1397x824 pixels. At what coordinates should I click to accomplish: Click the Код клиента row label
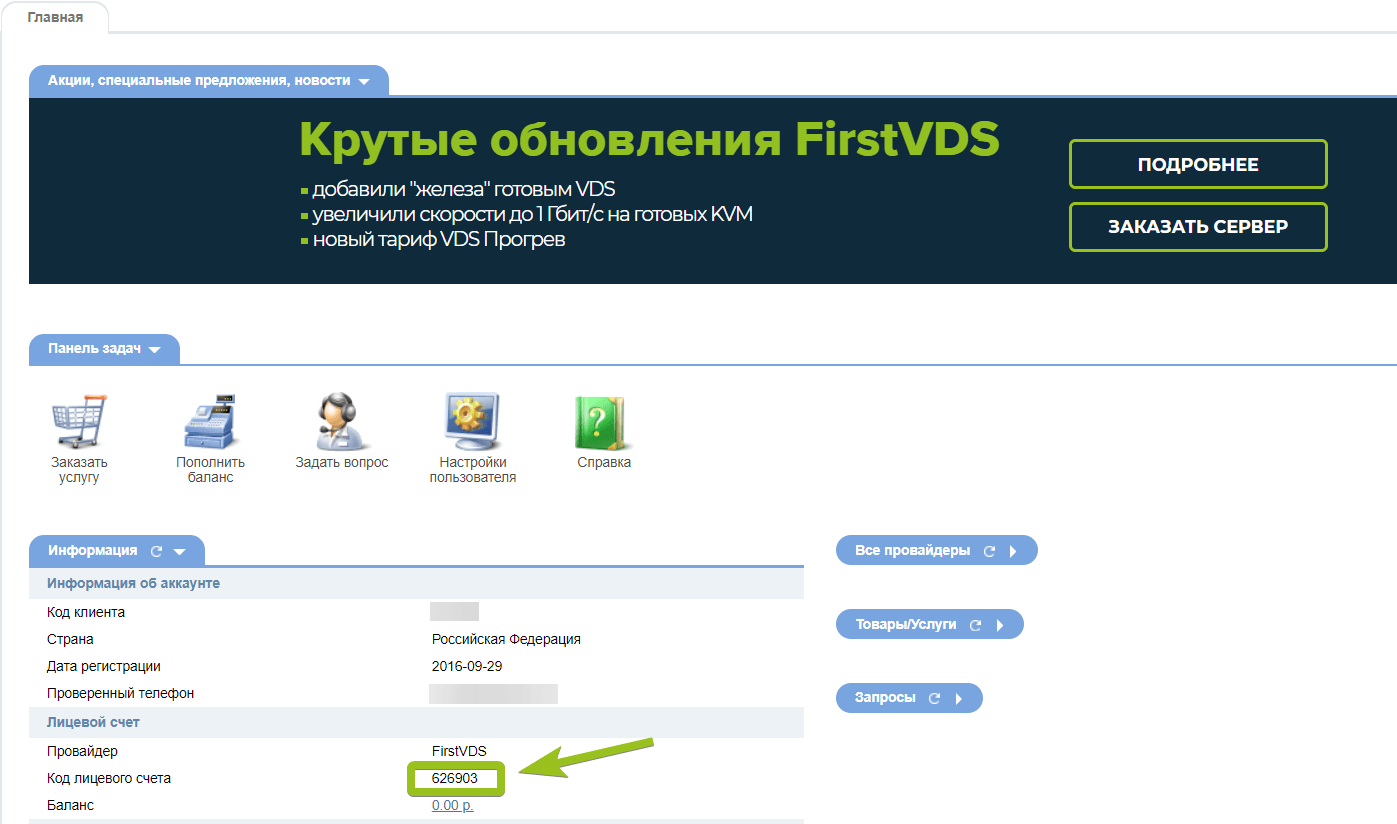pos(86,612)
